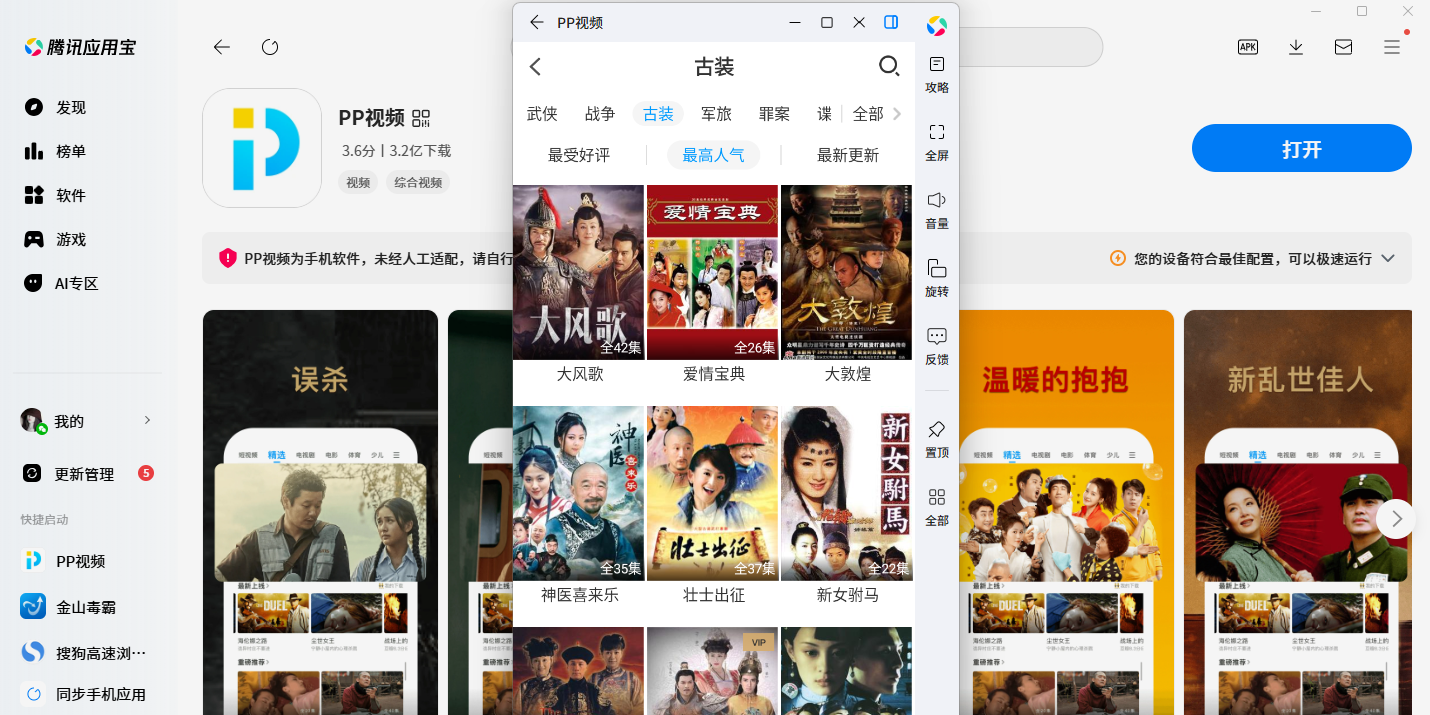Open the hamburger menu in 应用宝
This screenshot has height=715, width=1430.
click(x=1392, y=47)
